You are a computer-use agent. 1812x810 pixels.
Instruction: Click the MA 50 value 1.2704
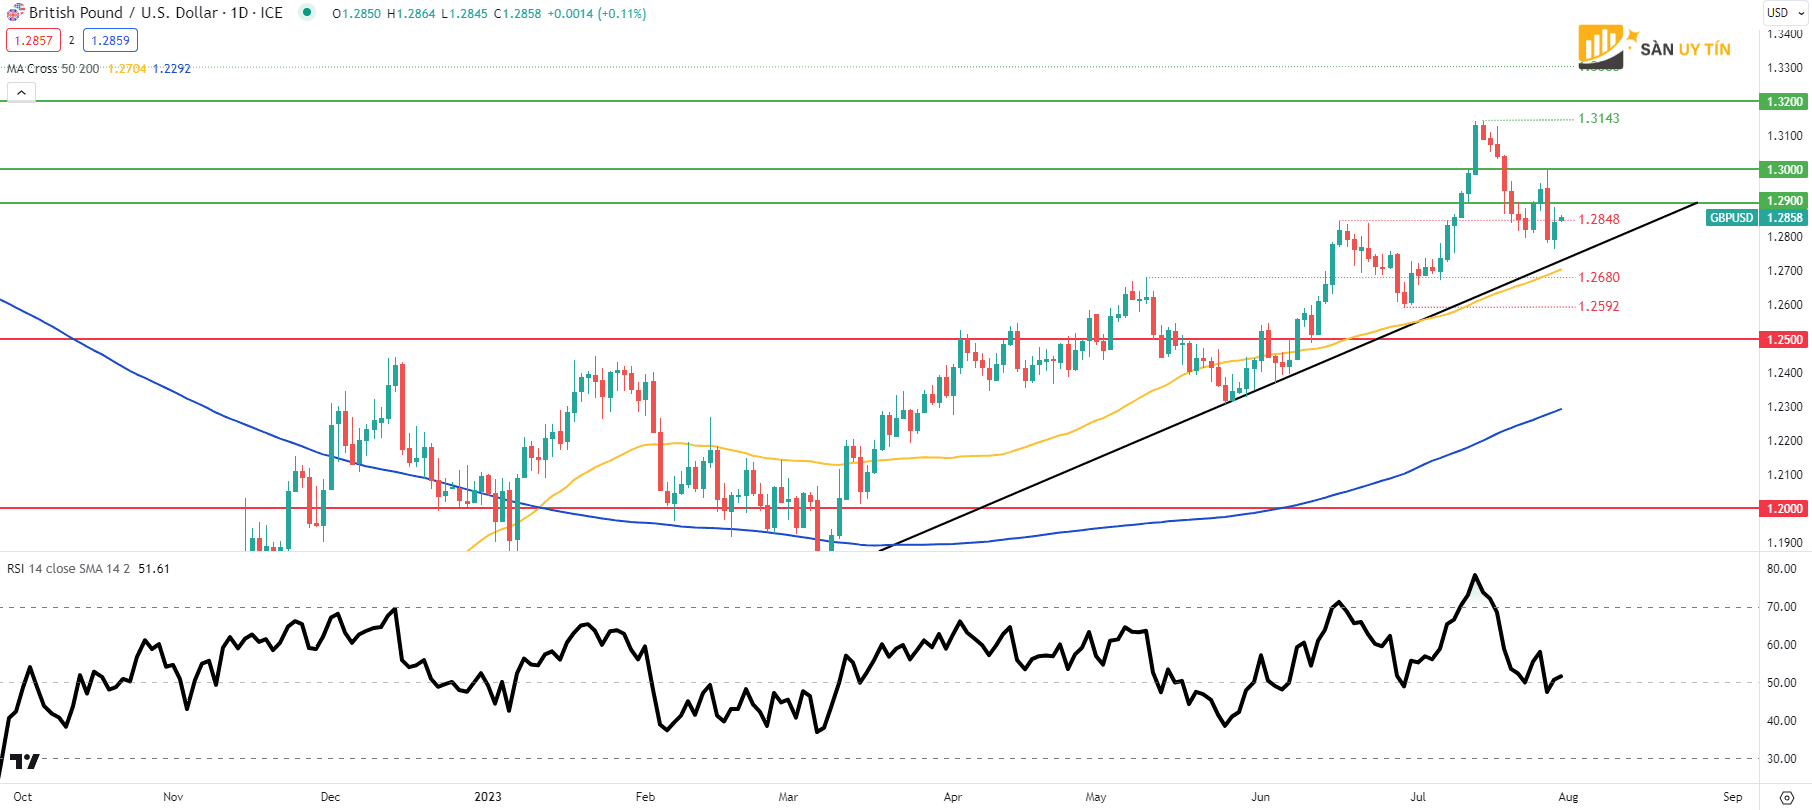pyautogui.click(x=127, y=69)
